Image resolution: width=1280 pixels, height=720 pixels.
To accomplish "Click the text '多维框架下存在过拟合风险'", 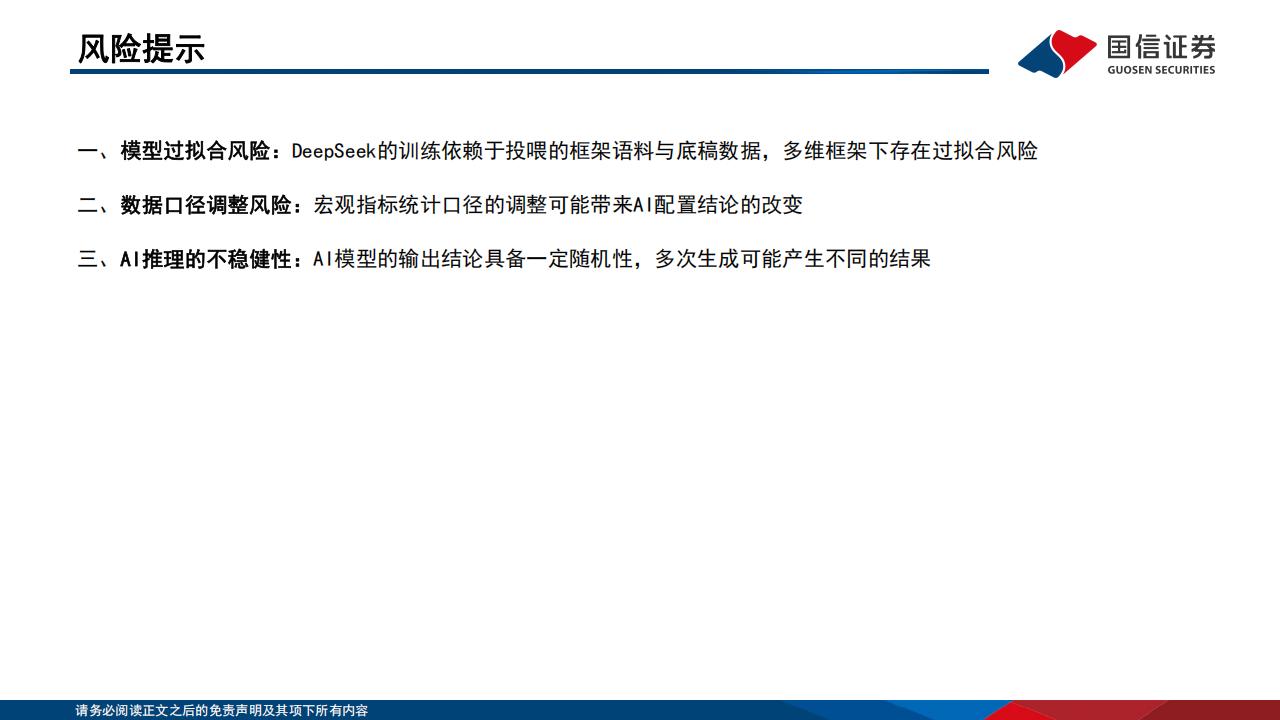I will pos(910,151).
